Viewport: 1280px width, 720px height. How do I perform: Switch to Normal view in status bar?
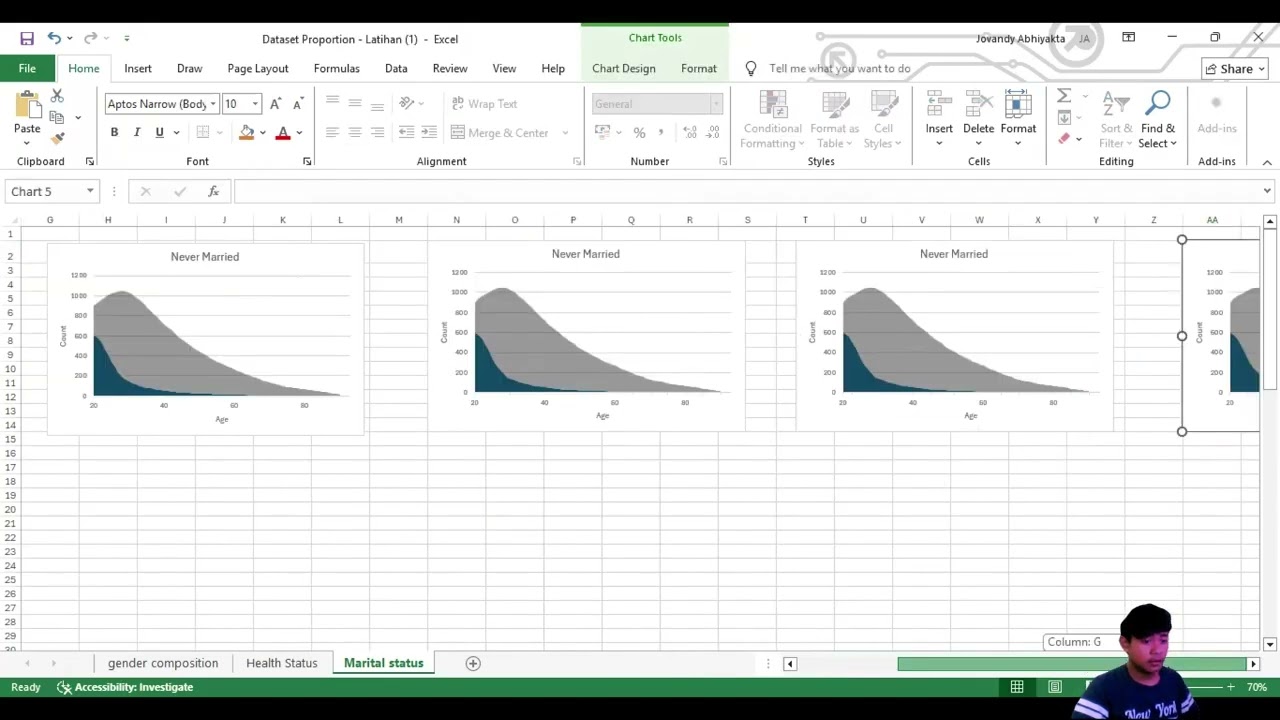(1017, 687)
